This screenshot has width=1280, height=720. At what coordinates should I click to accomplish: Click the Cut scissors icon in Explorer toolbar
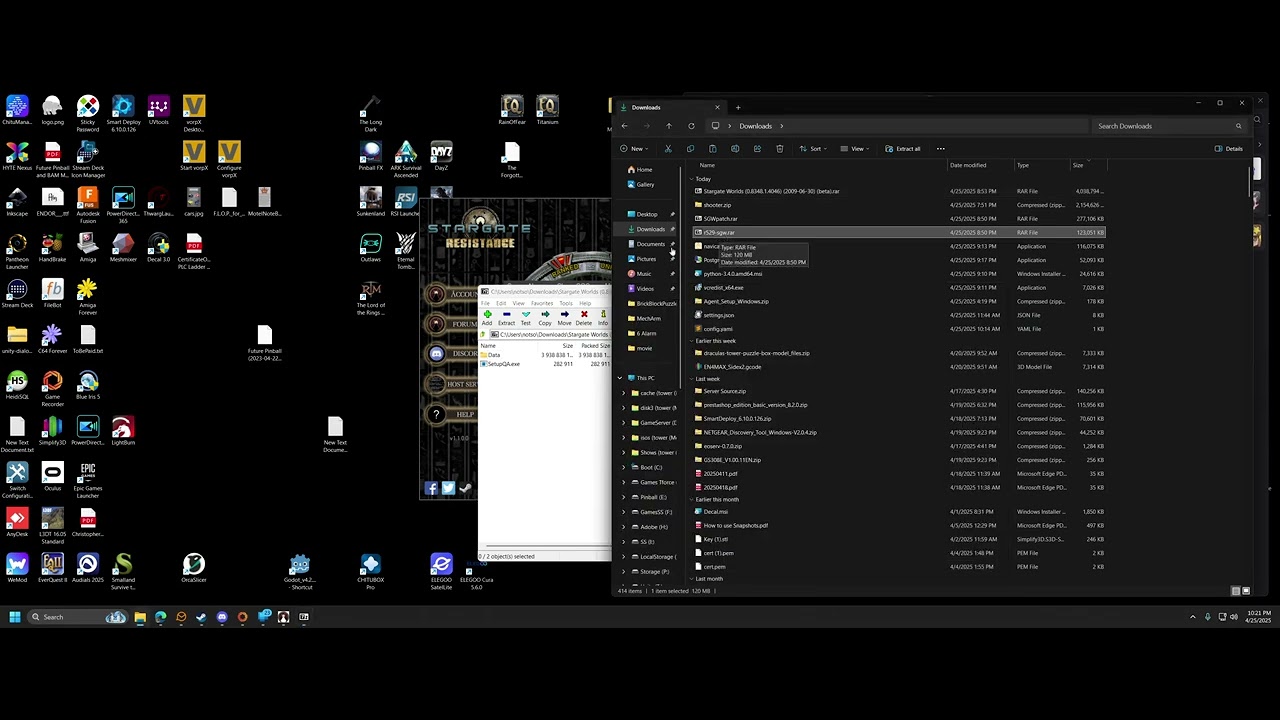(668, 149)
